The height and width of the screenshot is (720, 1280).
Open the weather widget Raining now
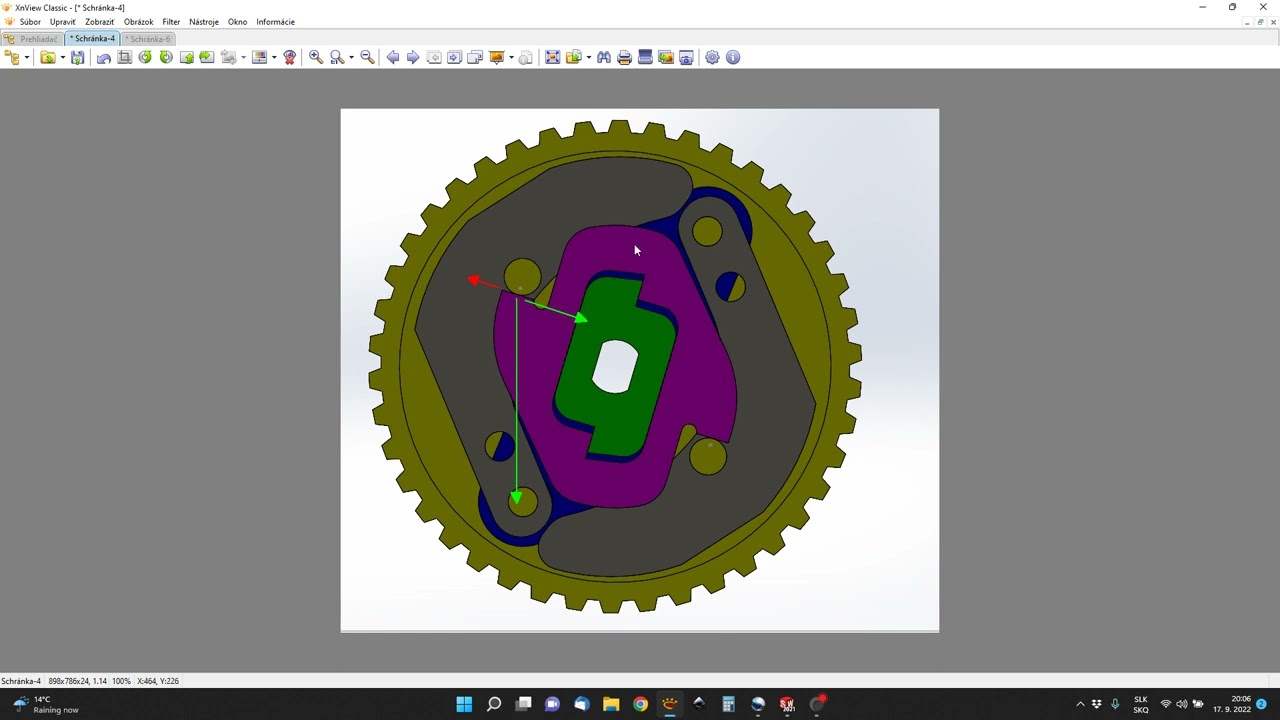(44, 704)
